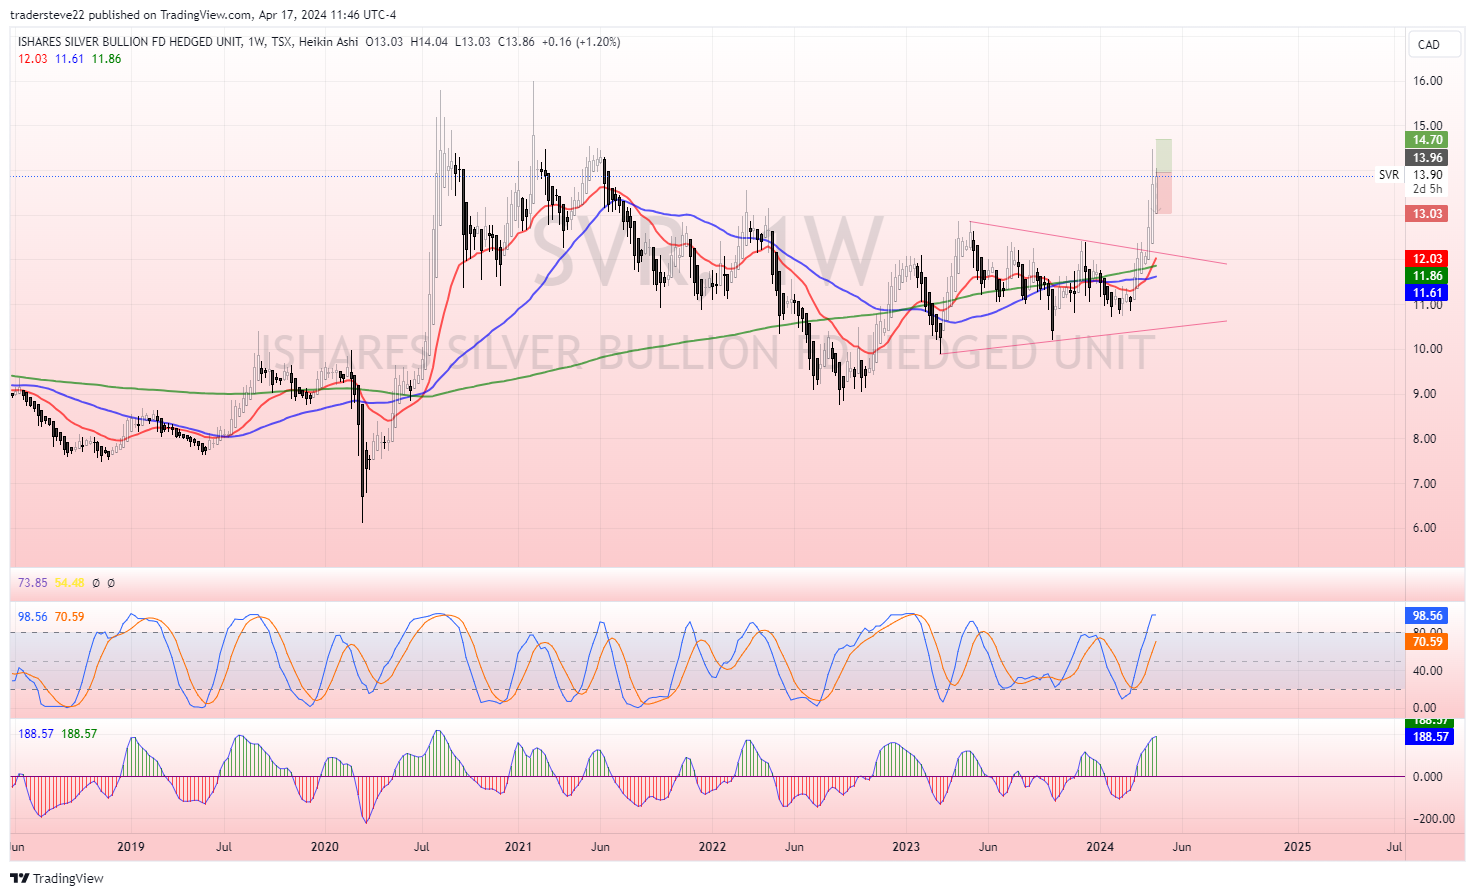Click the 40.00 stochastic axis label

(1427, 671)
